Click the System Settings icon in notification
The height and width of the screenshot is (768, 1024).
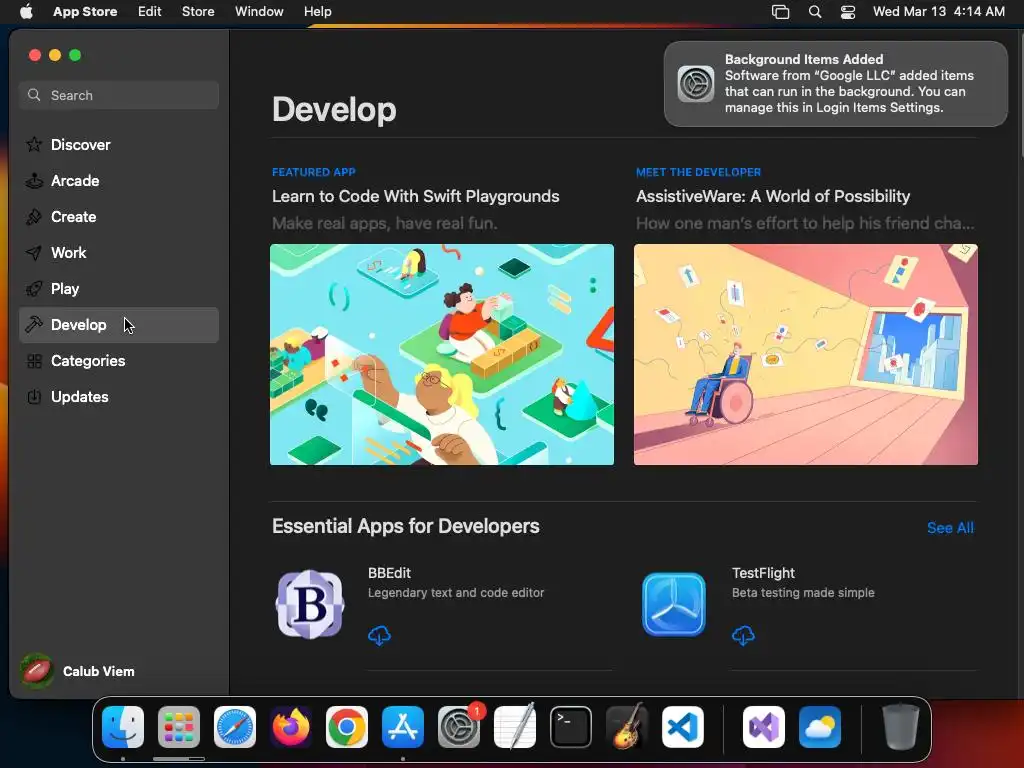(696, 84)
